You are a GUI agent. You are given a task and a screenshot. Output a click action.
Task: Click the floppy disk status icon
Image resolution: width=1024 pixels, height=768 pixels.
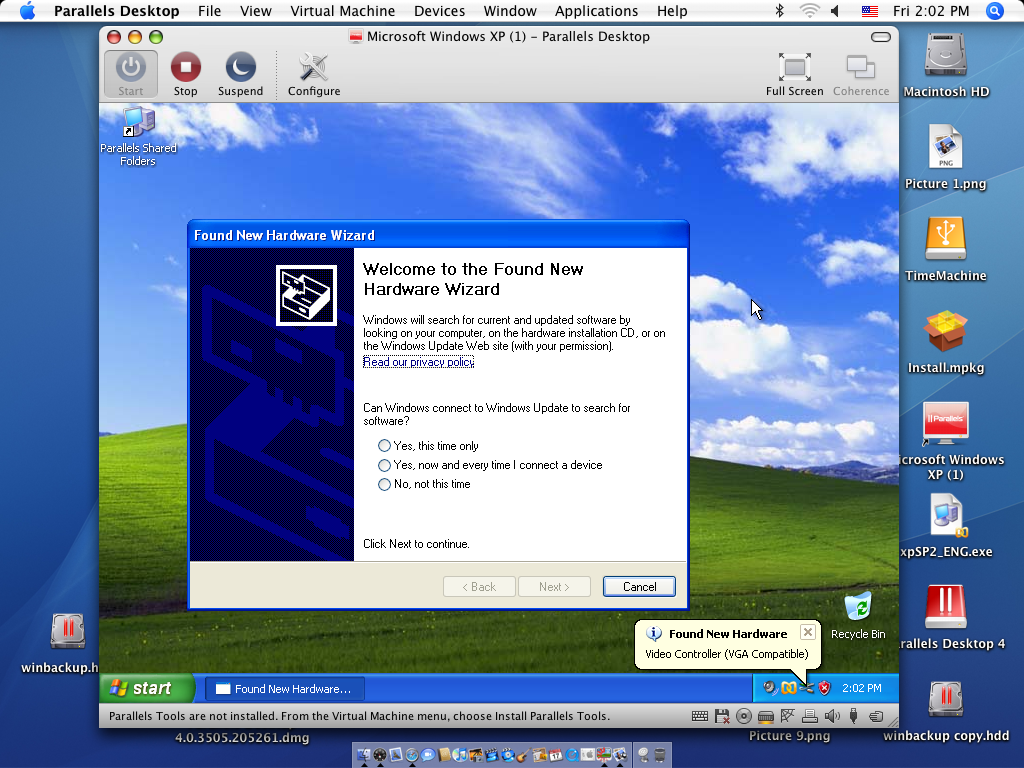click(722, 716)
